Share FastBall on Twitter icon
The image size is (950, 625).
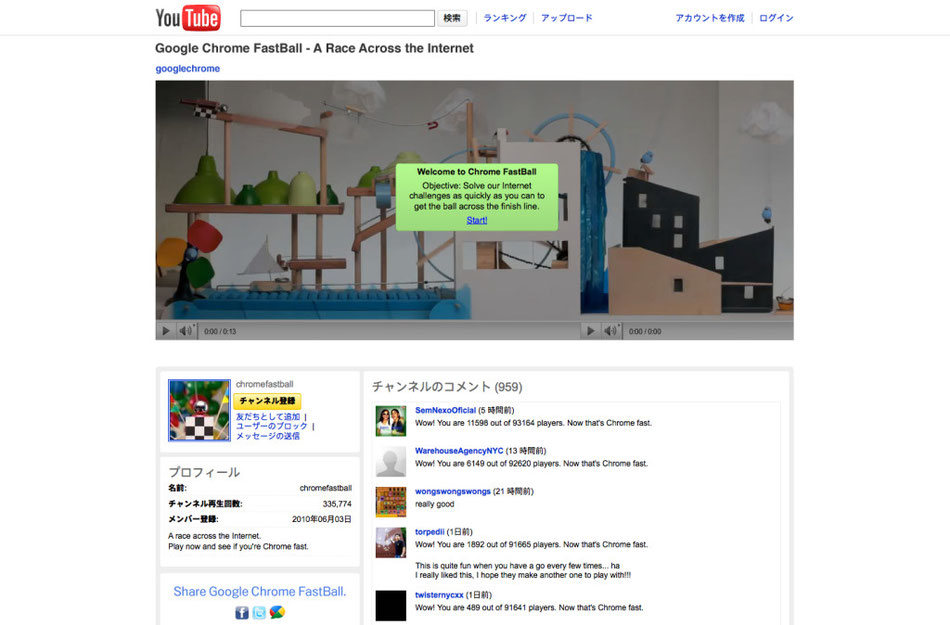click(259, 612)
